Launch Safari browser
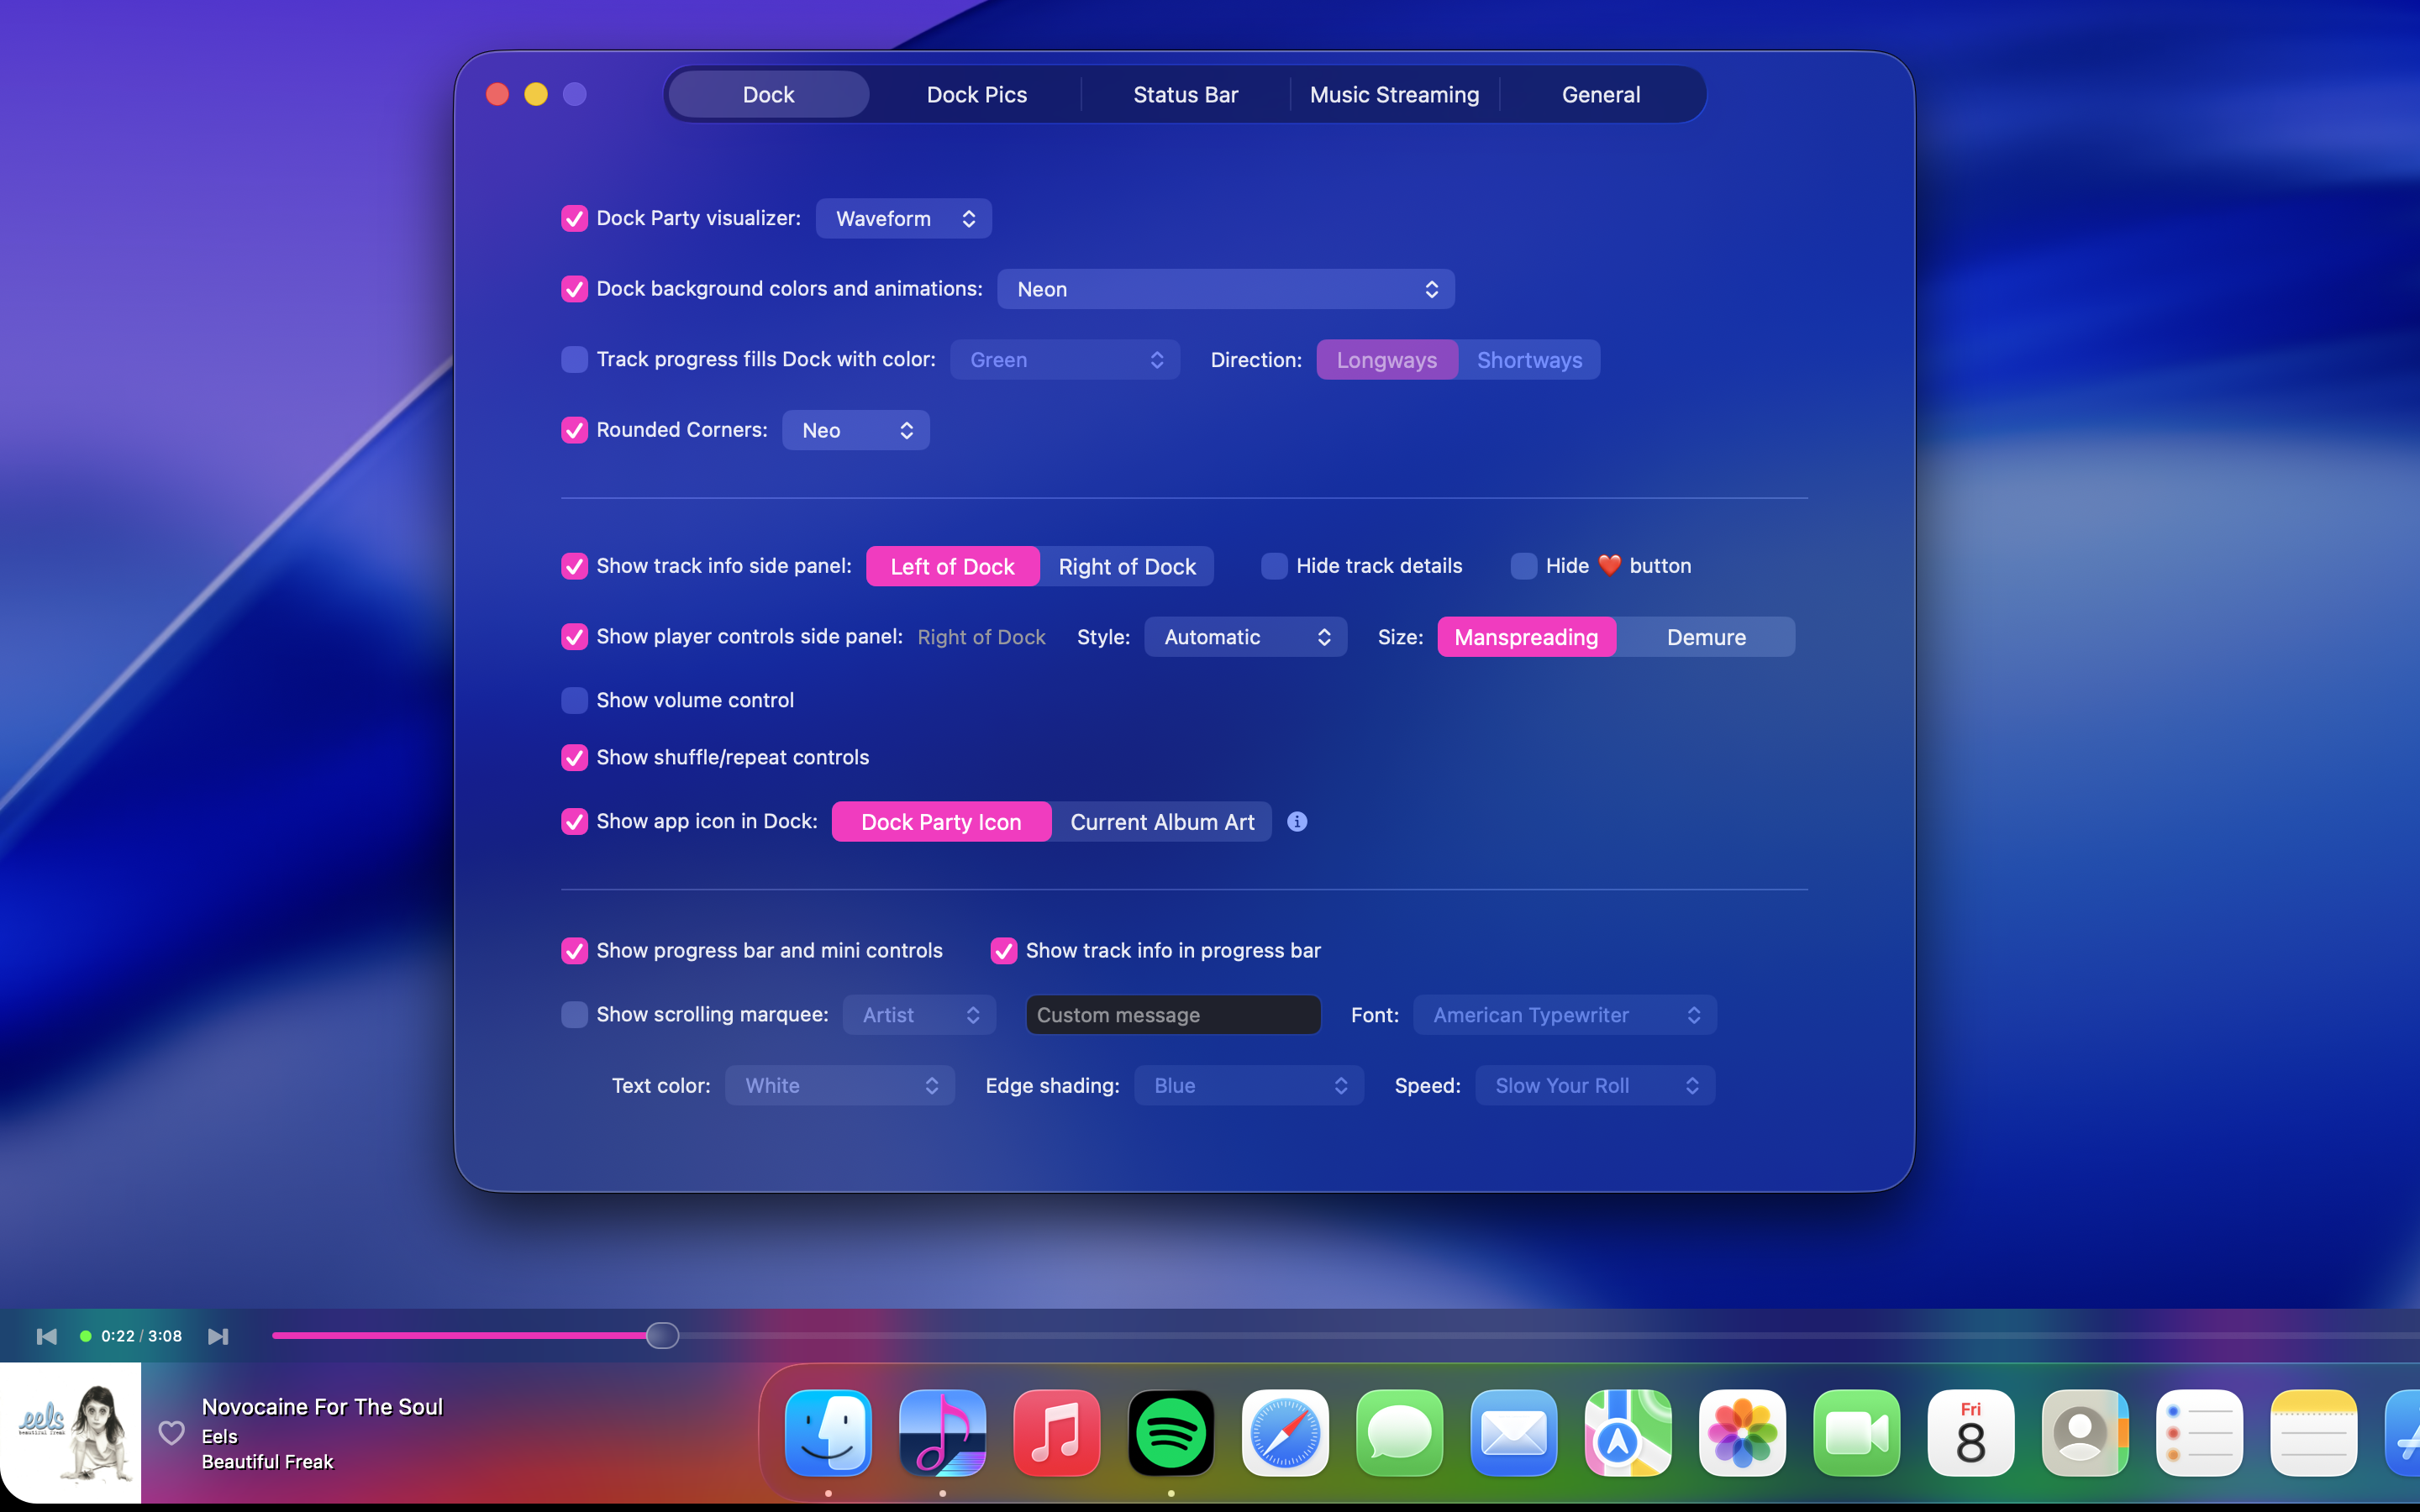The image size is (2420, 1512). pyautogui.click(x=1285, y=1433)
